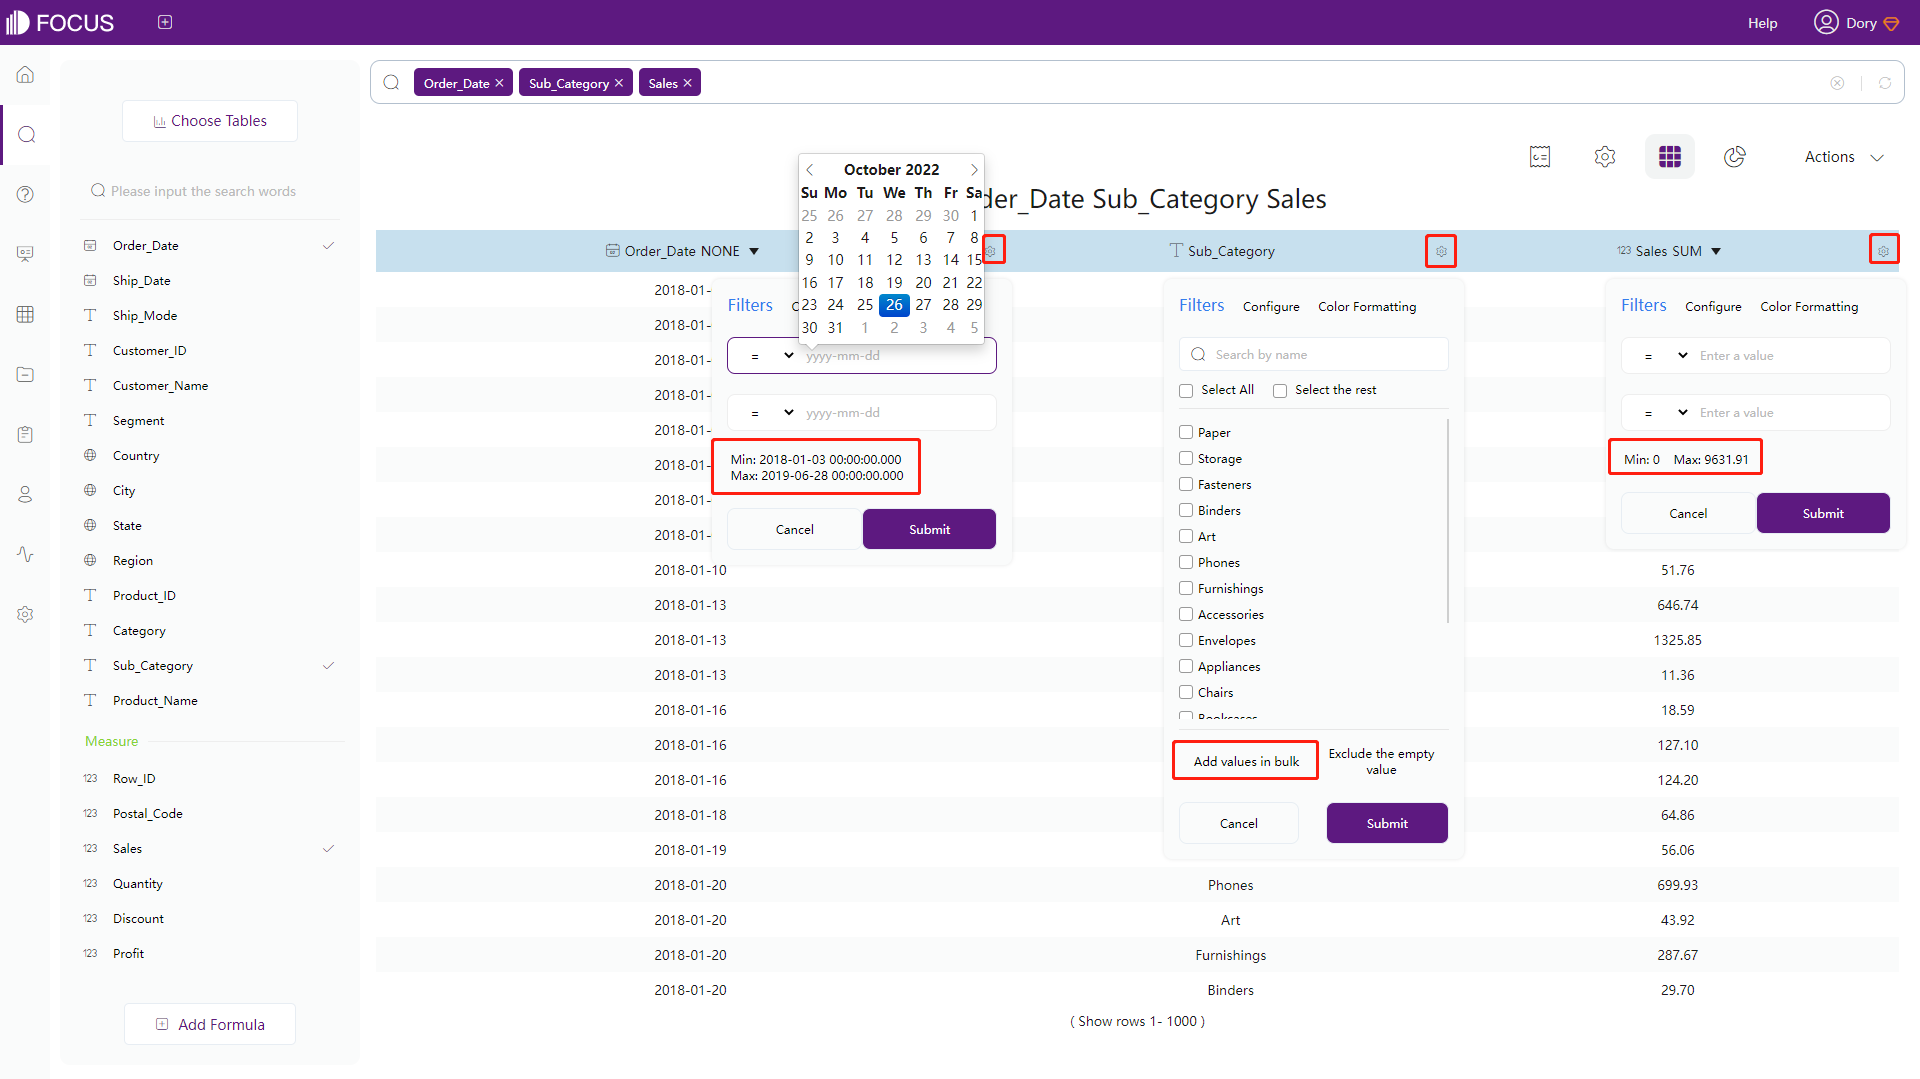The height and width of the screenshot is (1079, 1920).
Task: Check the Binders checkbox
Action: (x=1186, y=510)
